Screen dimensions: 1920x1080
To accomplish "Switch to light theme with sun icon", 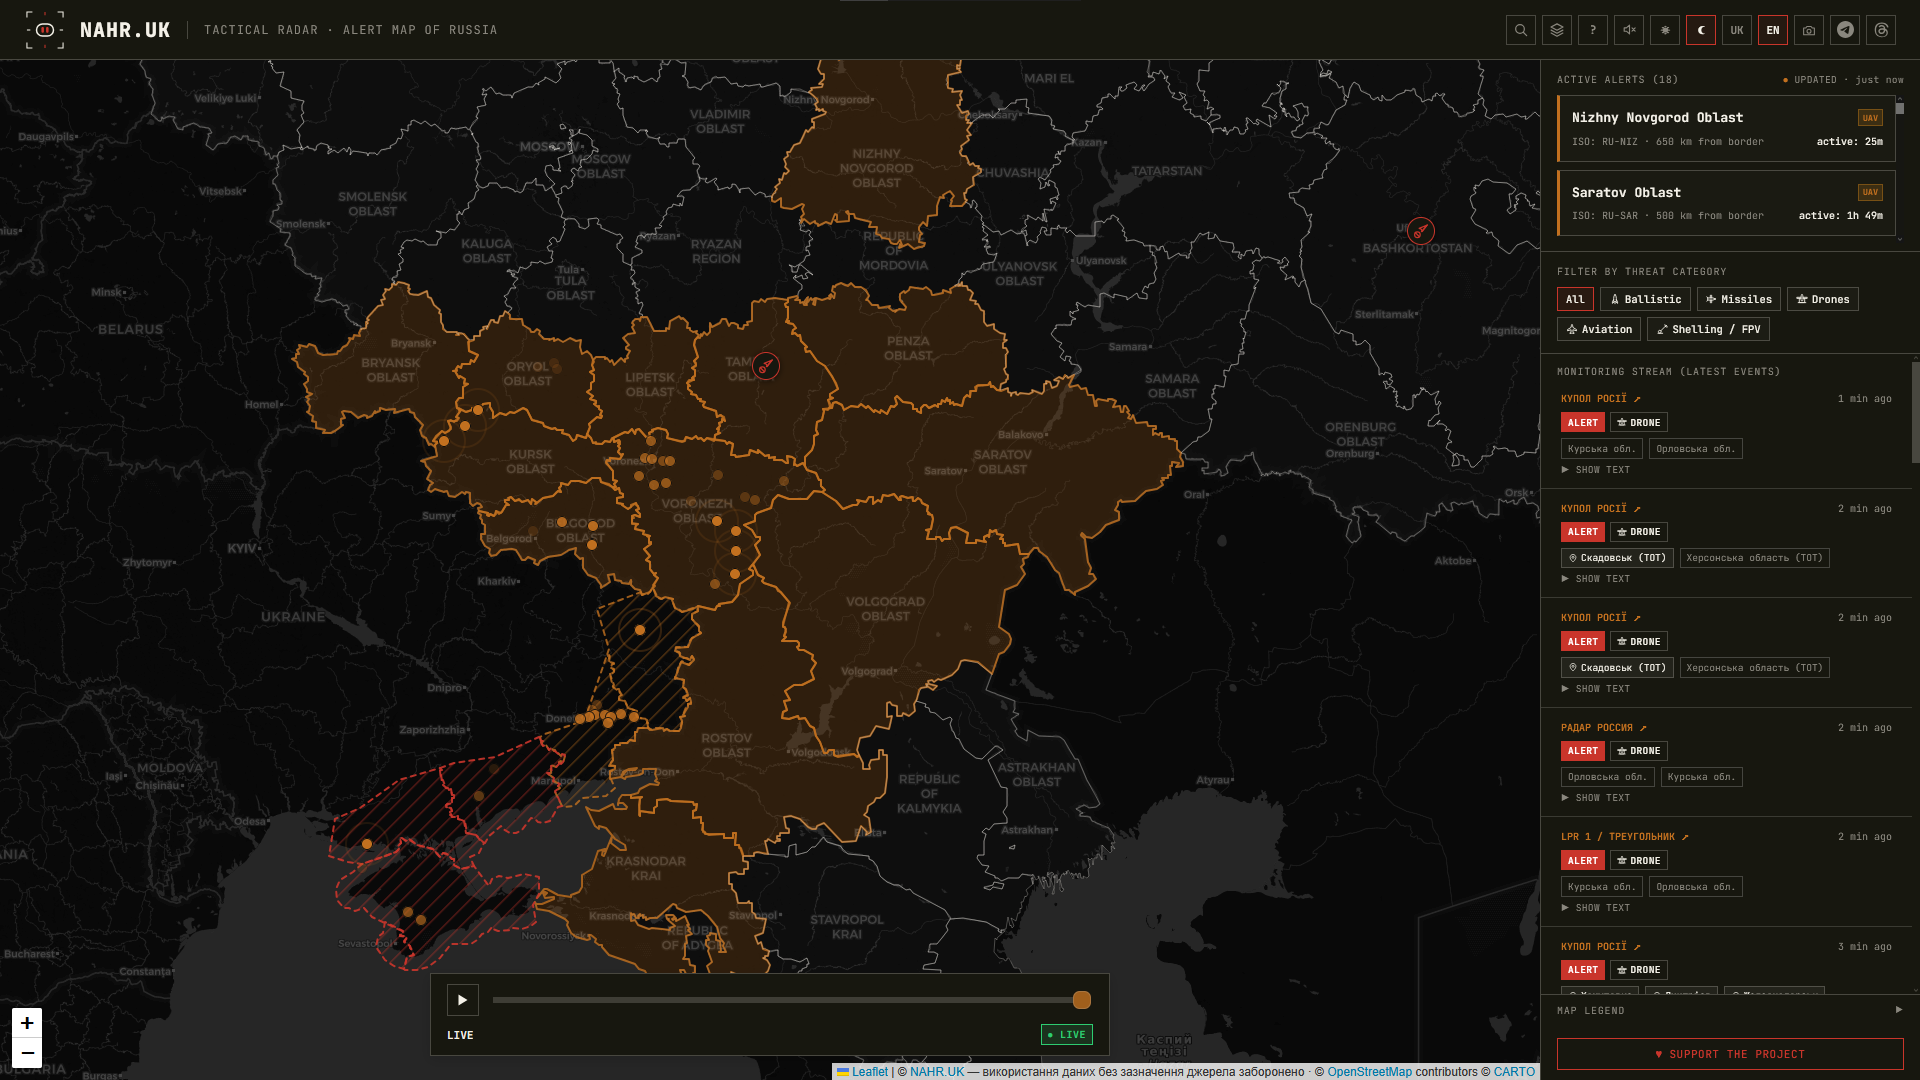I will click(x=1665, y=30).
